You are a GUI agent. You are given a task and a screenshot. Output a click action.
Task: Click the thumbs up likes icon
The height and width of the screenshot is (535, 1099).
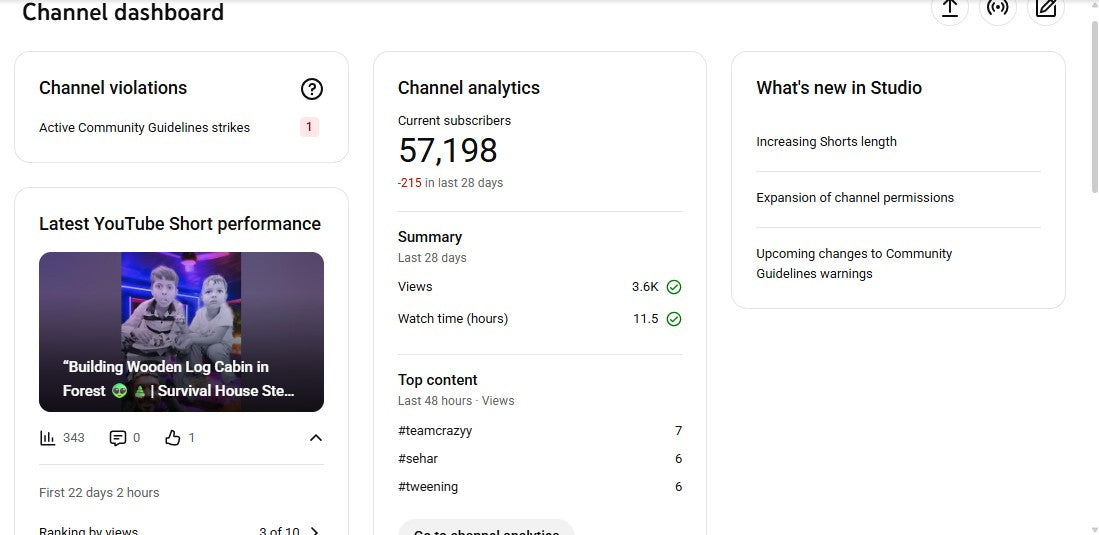[173, 438]
